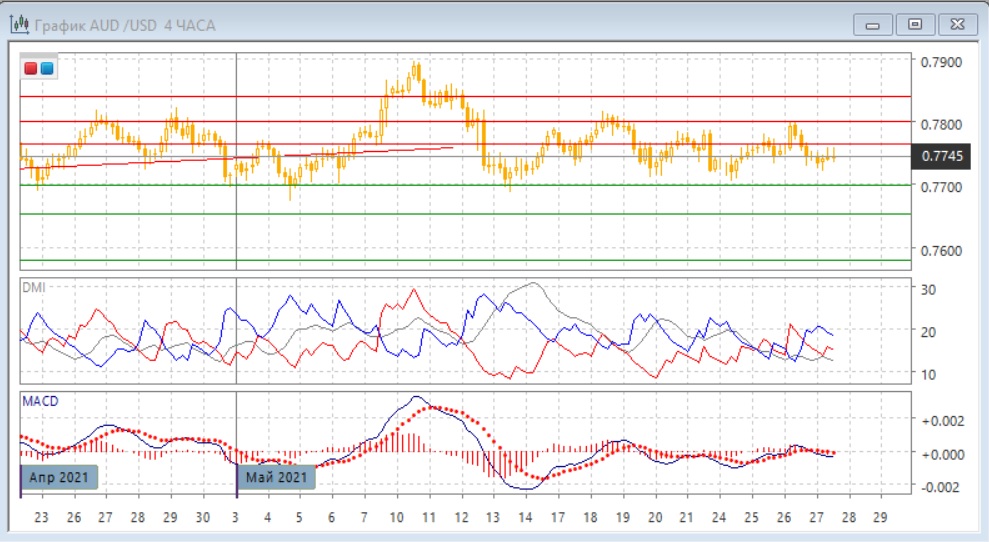Click the blue square icon on chart
This screenshot has height=542, width=989.
[x=47, y=69]
